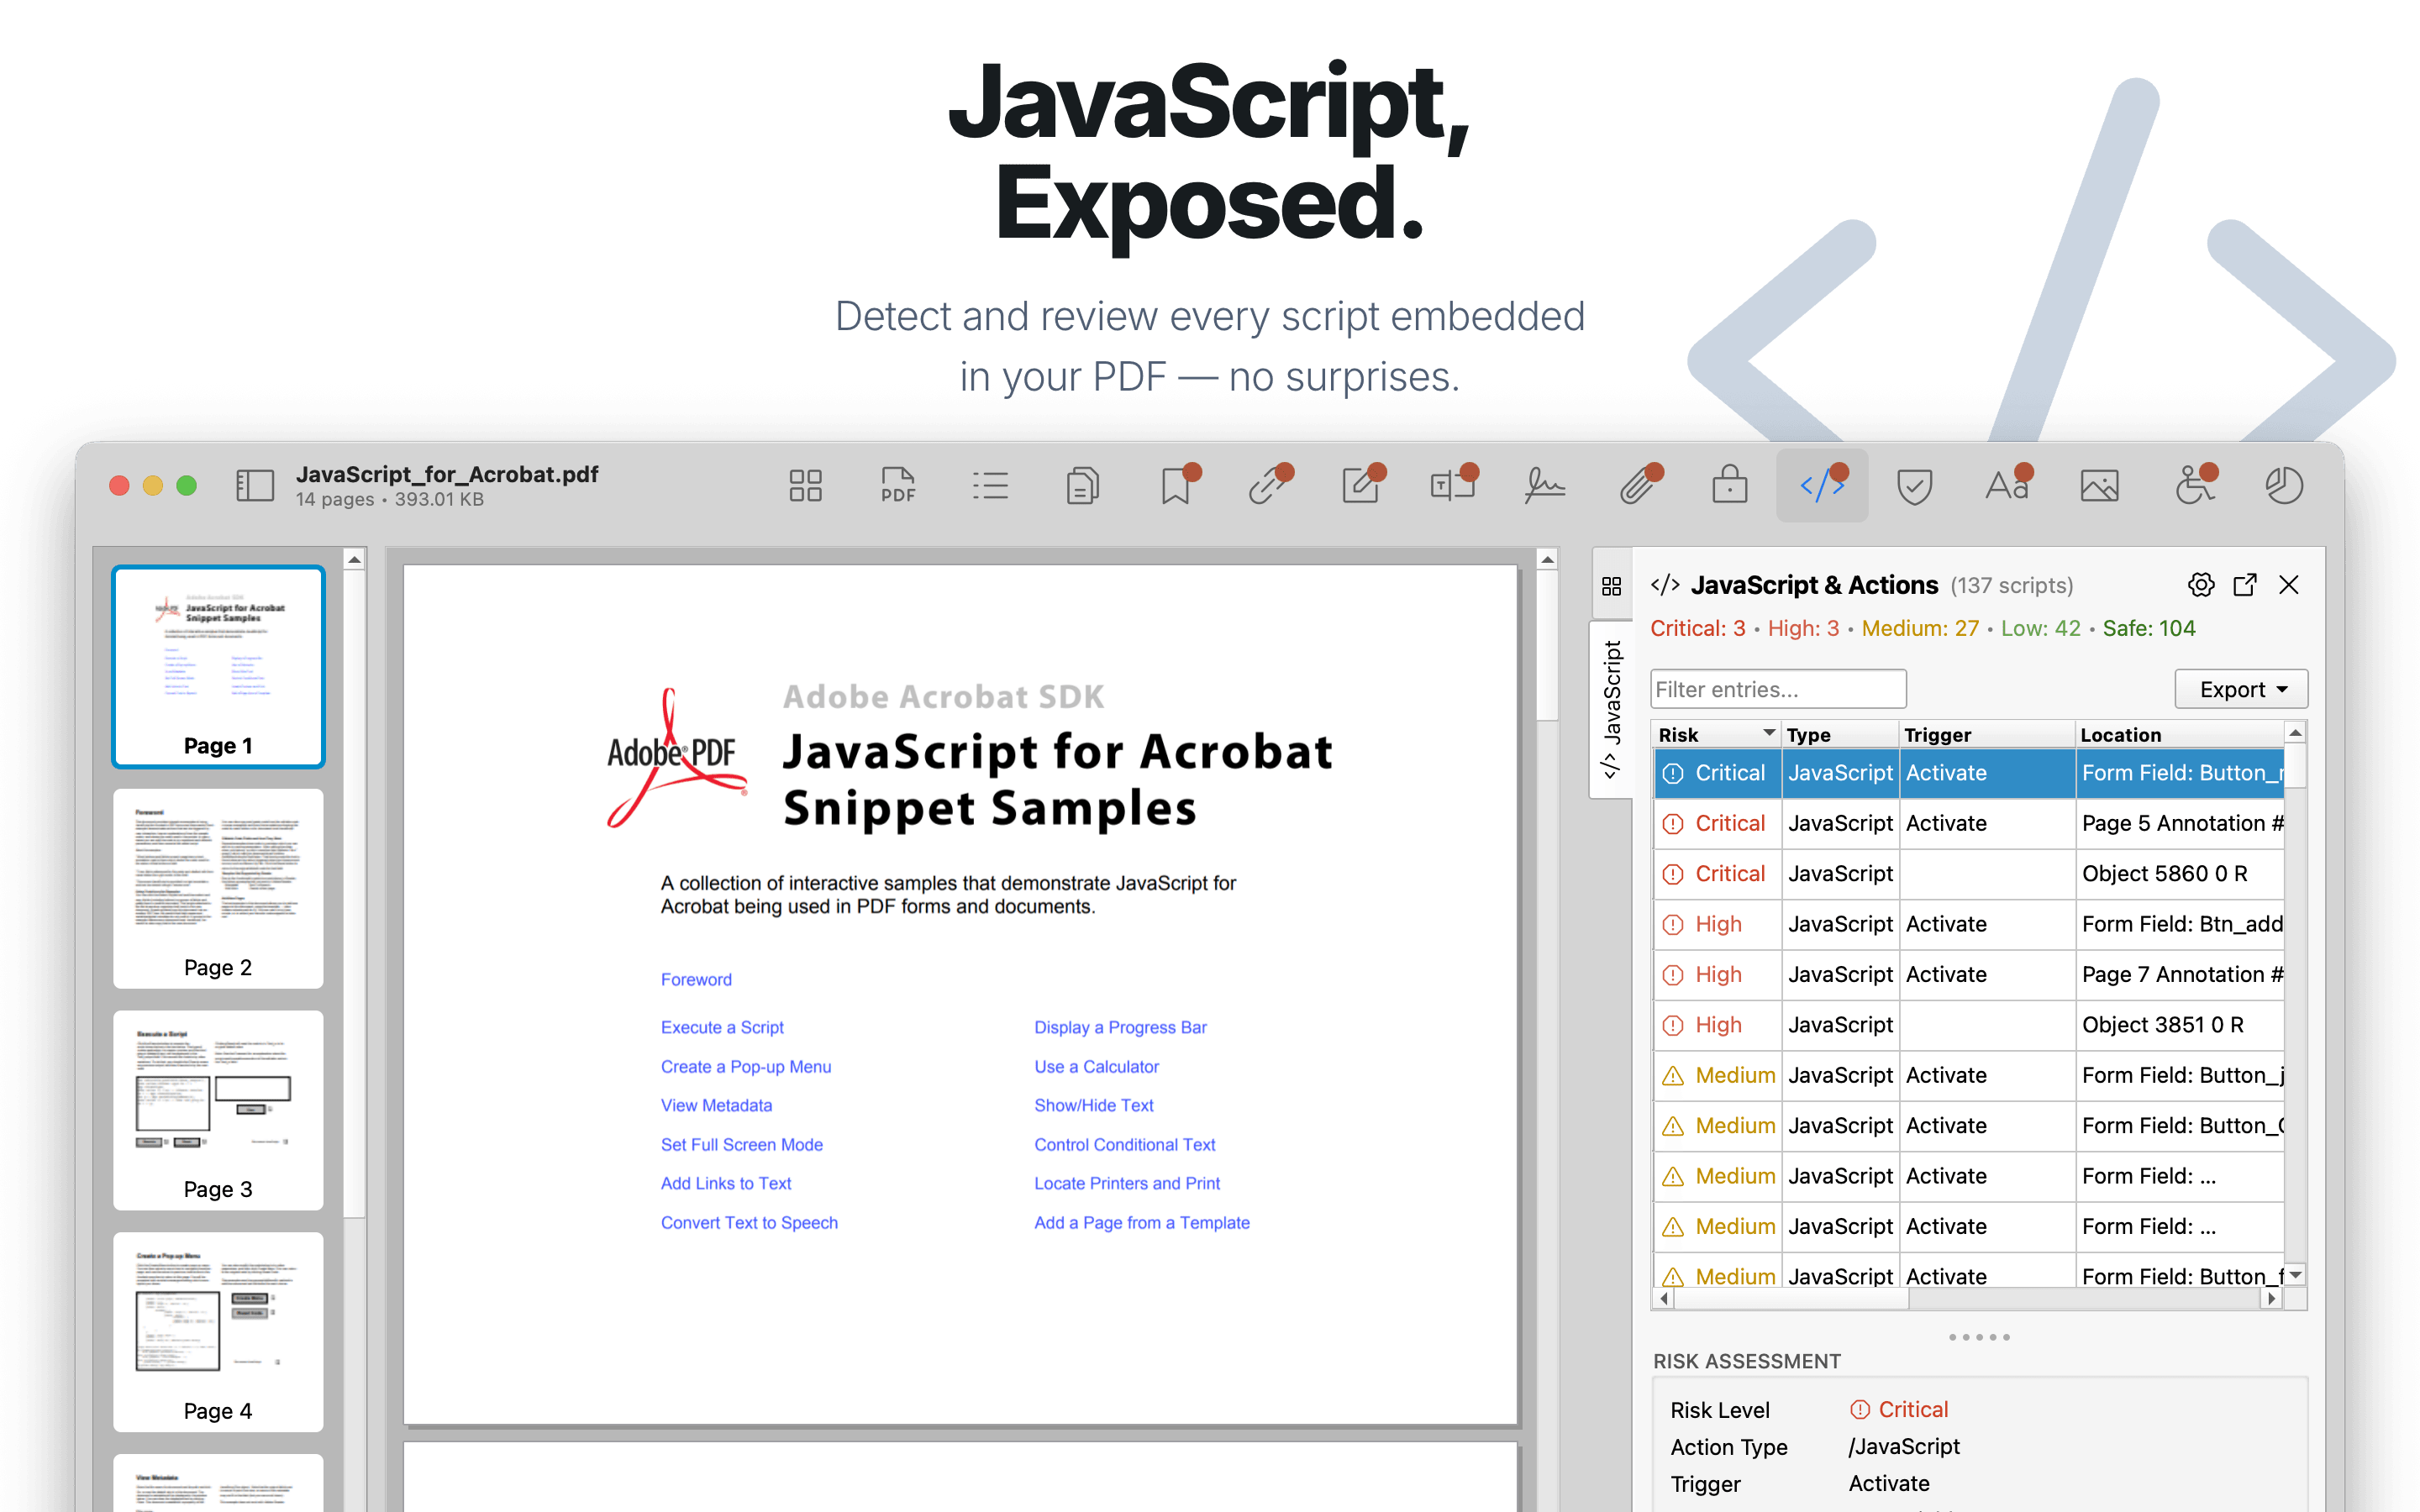Select High row Object 3851 0 R
Image resolution: width=2420 pixels, height=1512 pixels.
1969,1025
